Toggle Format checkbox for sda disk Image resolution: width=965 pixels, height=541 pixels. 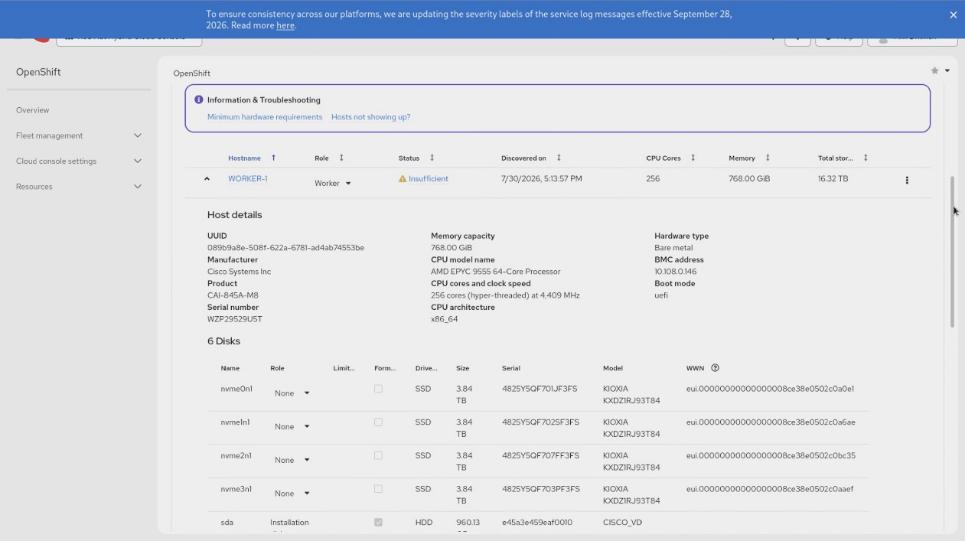coord(378,523)
